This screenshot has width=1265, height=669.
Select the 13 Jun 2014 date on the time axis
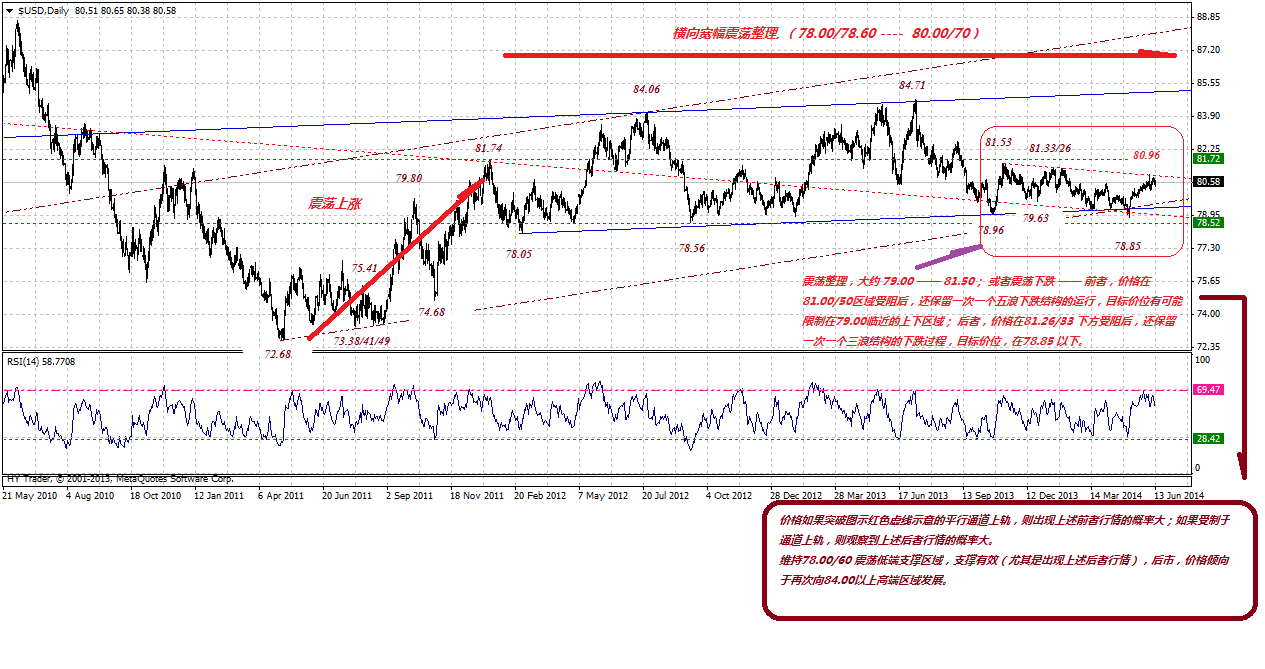tap(1179, 495)
